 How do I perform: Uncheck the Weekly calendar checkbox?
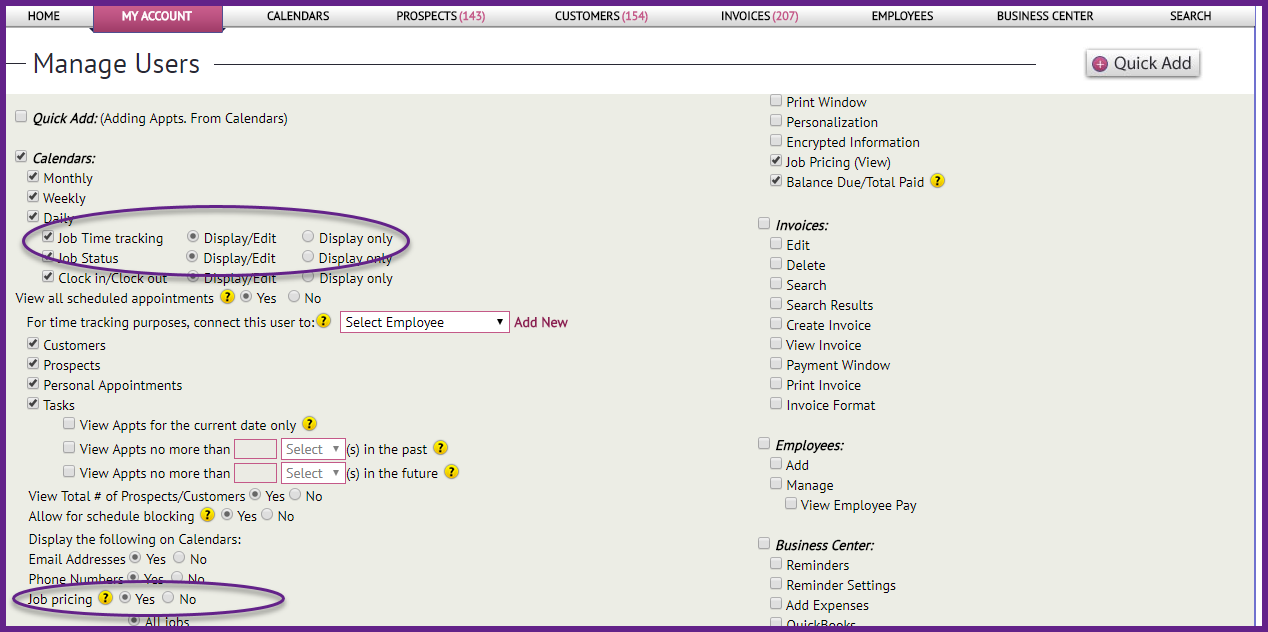click(33, 197)
